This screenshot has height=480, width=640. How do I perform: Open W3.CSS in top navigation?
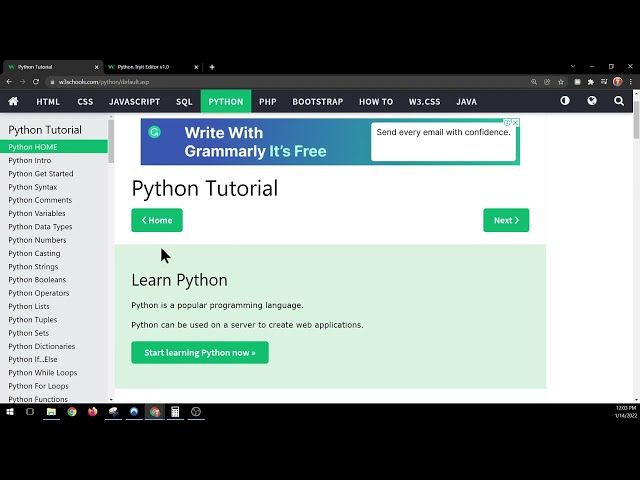[424, 101]
